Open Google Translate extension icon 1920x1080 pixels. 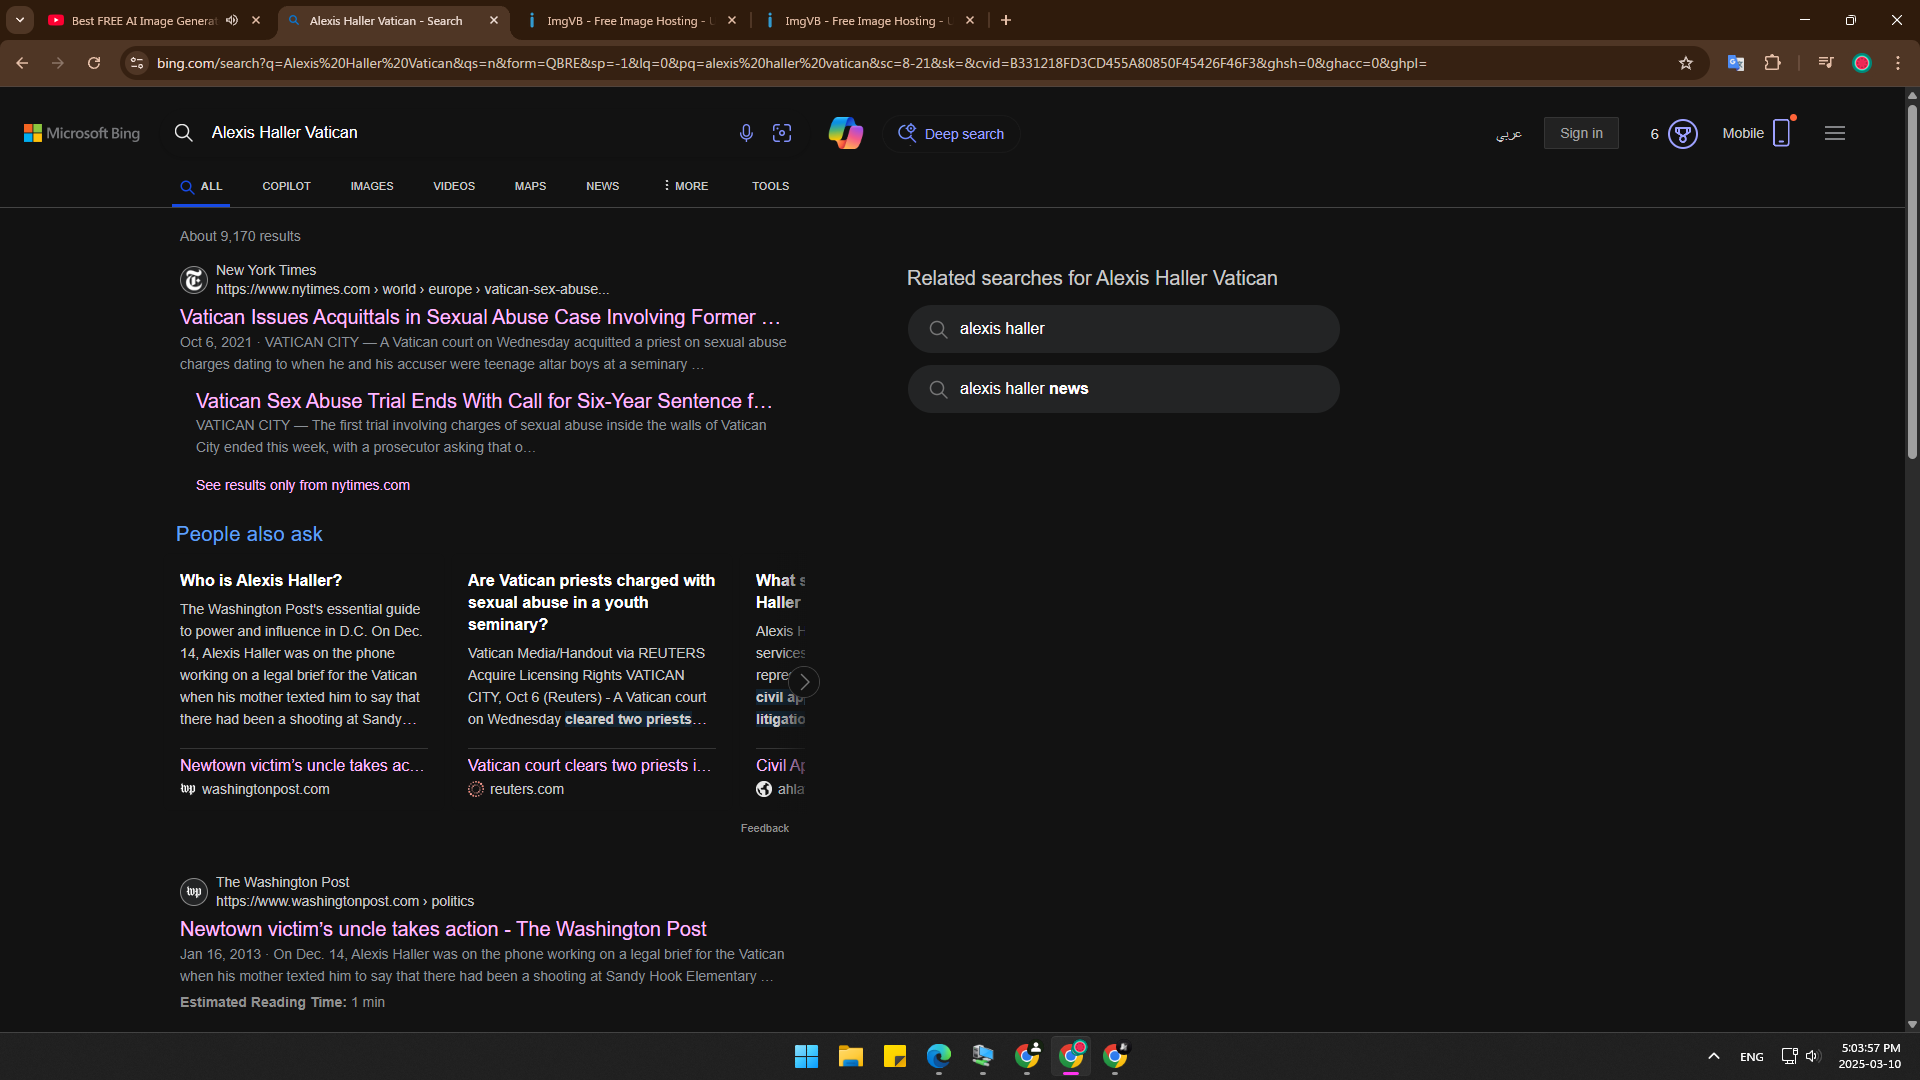[1736, 63]
